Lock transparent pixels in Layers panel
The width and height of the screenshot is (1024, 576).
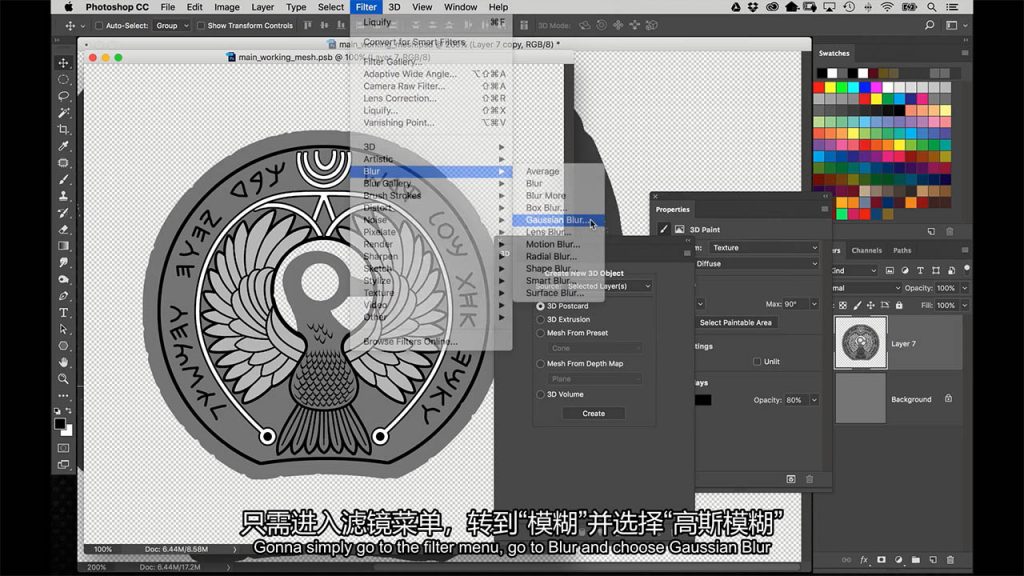[x=842, y=304]
